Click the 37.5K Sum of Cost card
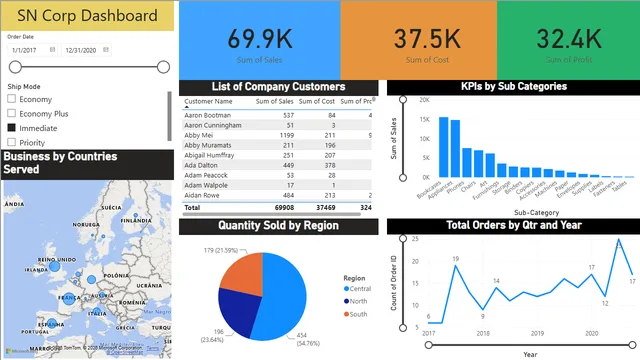 [x=419, y=40]
